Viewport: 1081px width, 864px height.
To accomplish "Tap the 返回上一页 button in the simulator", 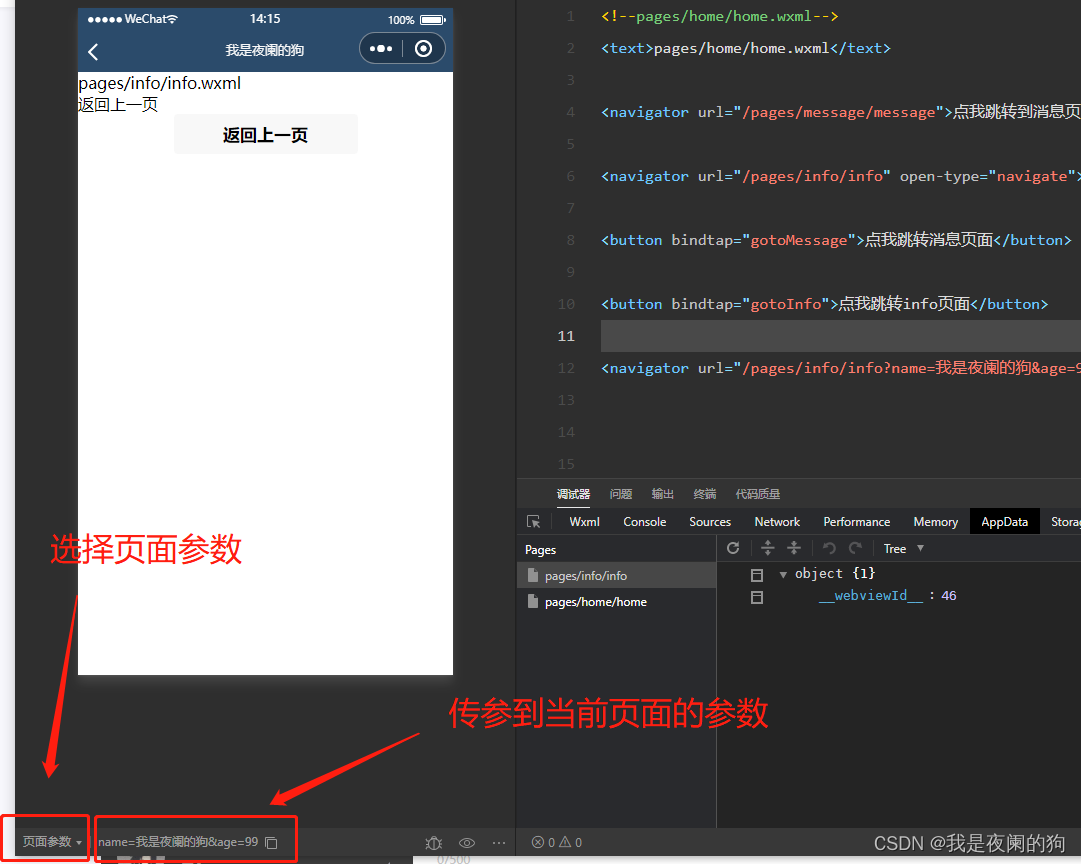I will 265,134.
